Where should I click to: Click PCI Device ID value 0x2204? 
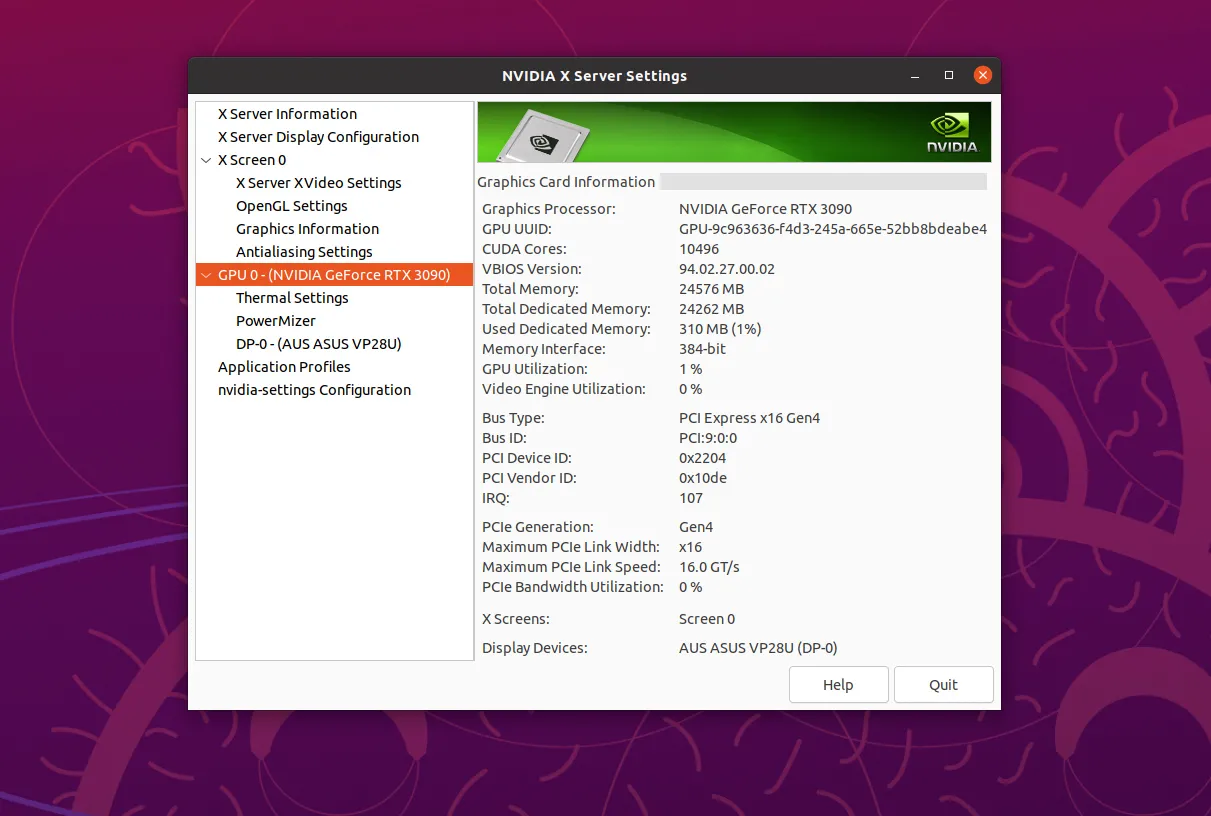pyautogui.click(x=703, y=458)
